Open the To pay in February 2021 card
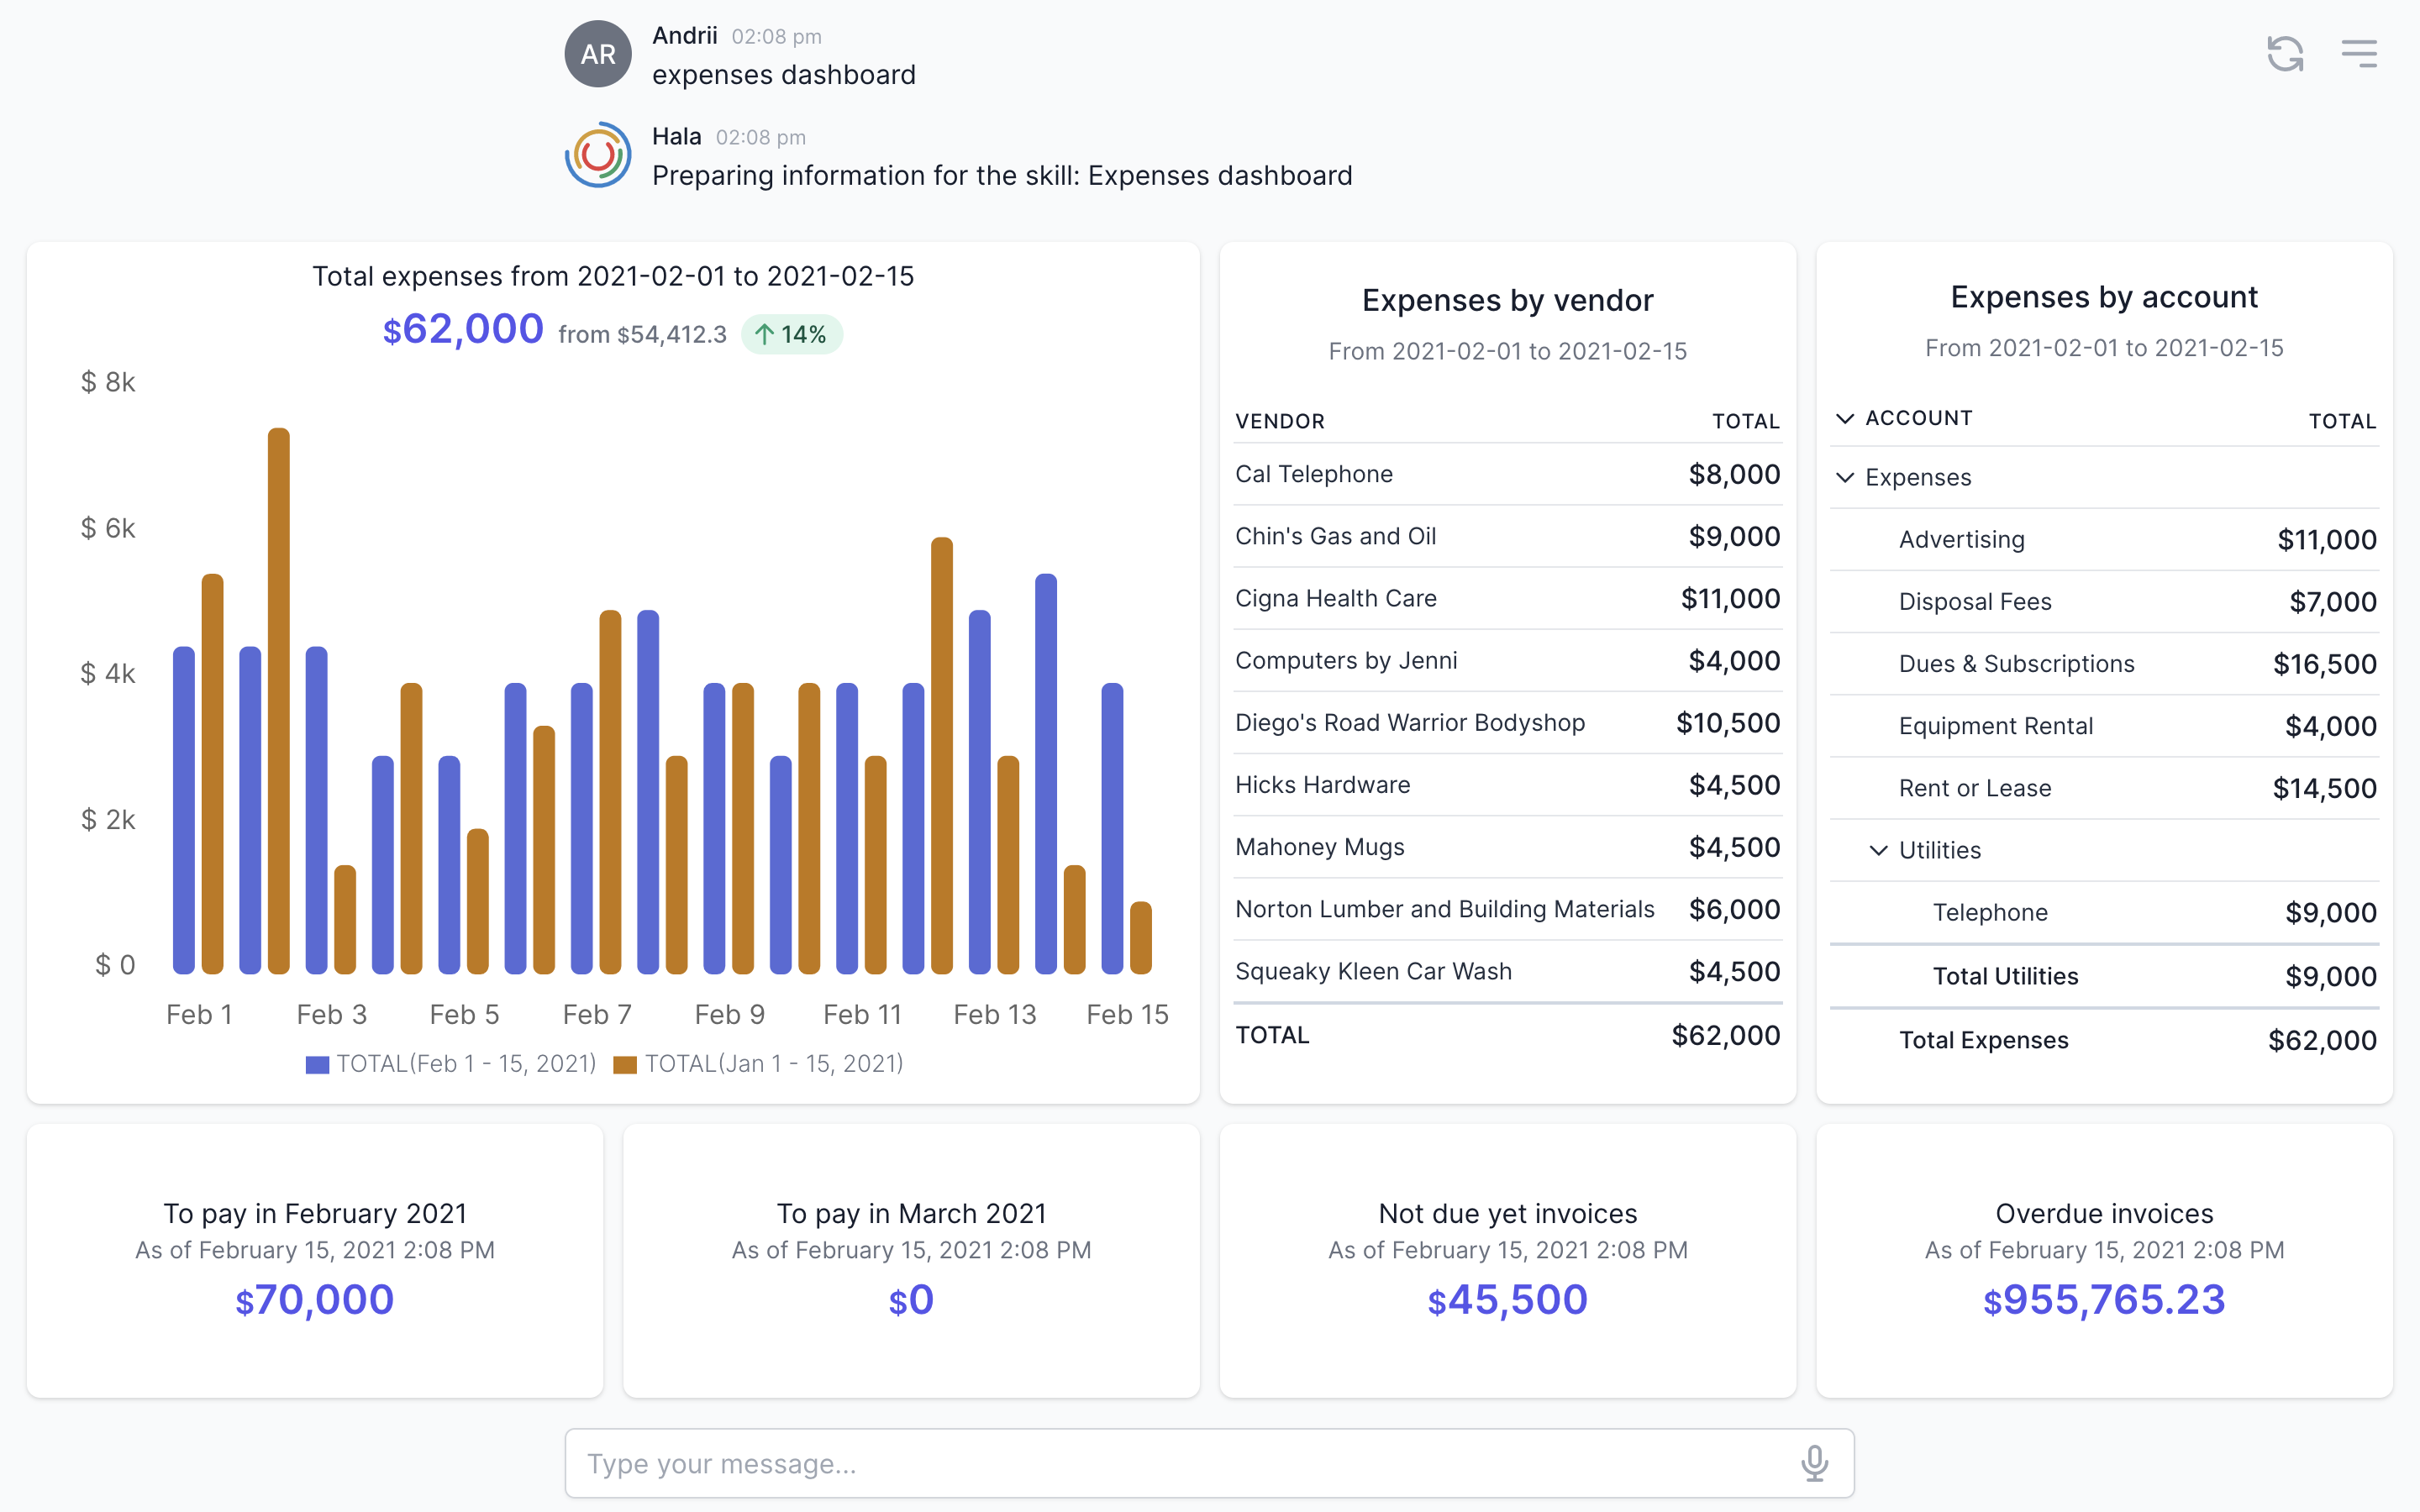2420x1512 pixels. (x=315, y=1260)
